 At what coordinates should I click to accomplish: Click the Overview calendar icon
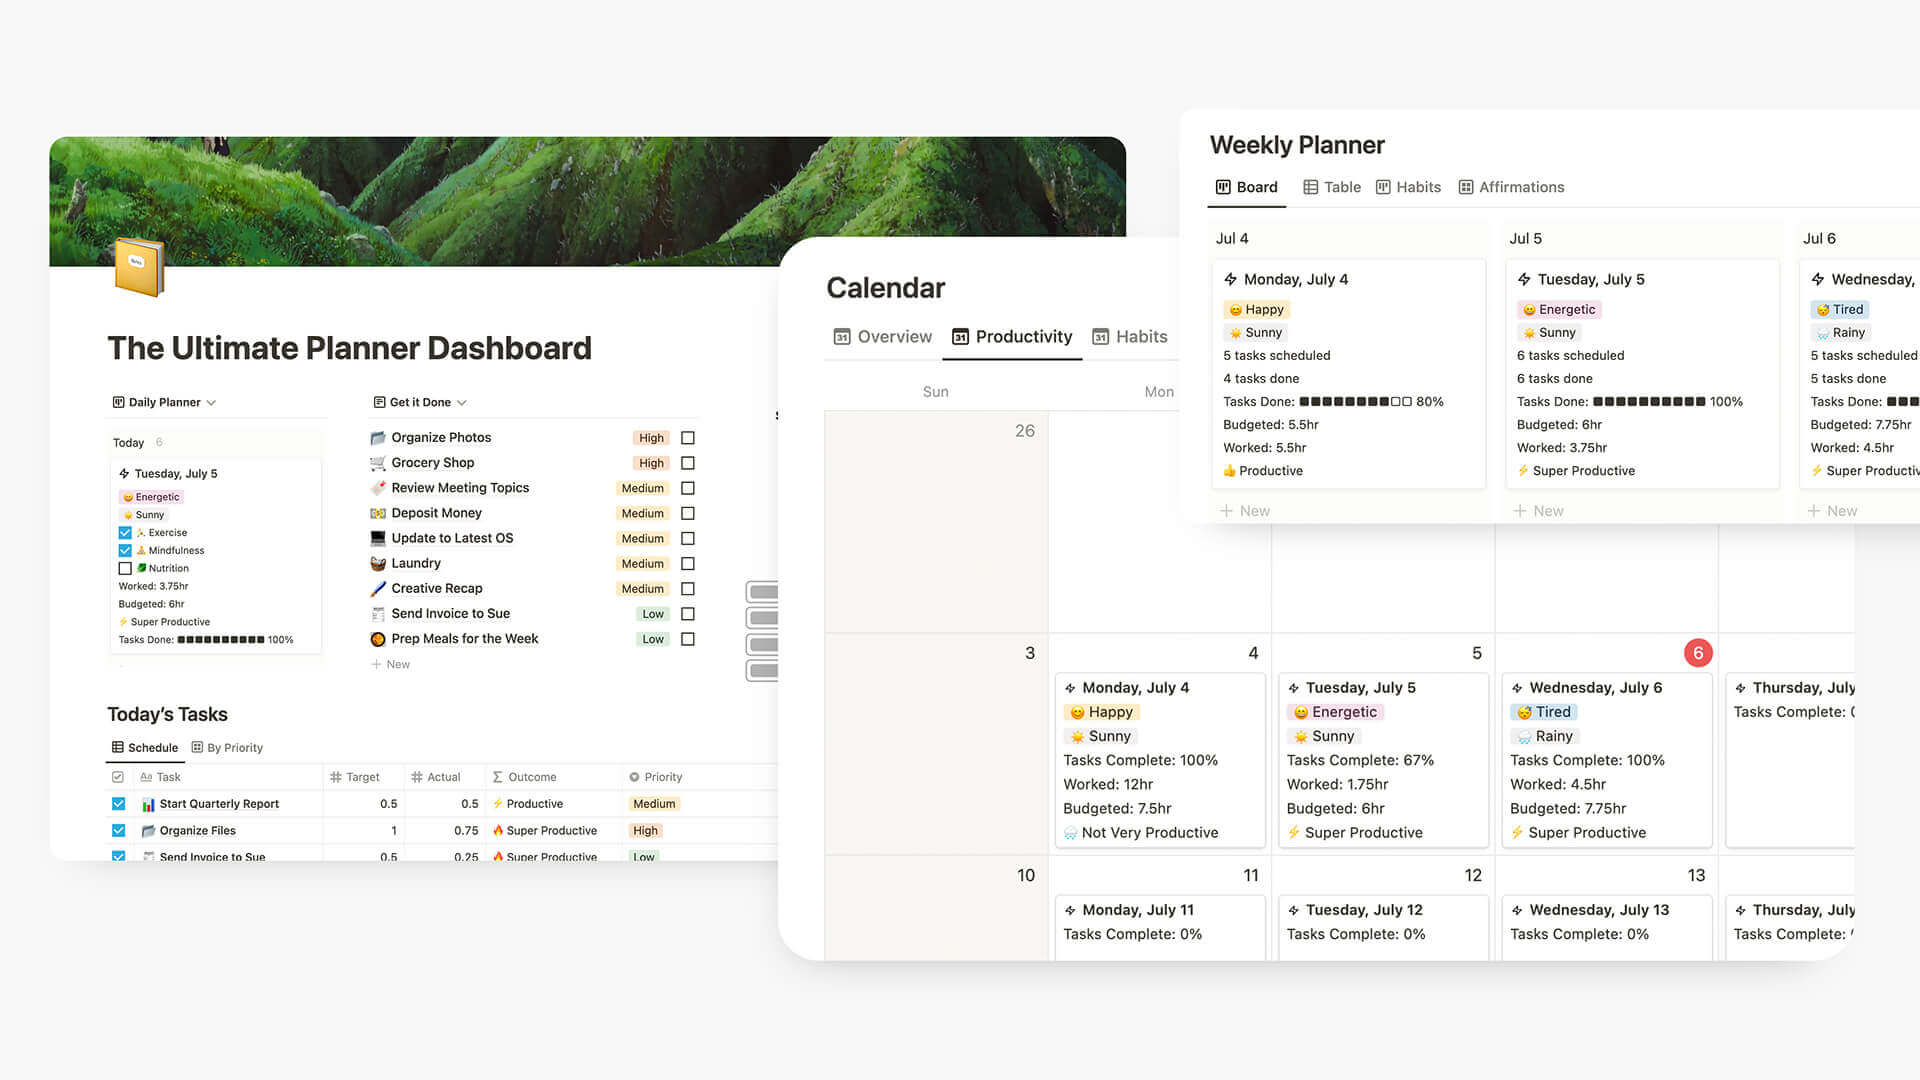coord(840,336)
